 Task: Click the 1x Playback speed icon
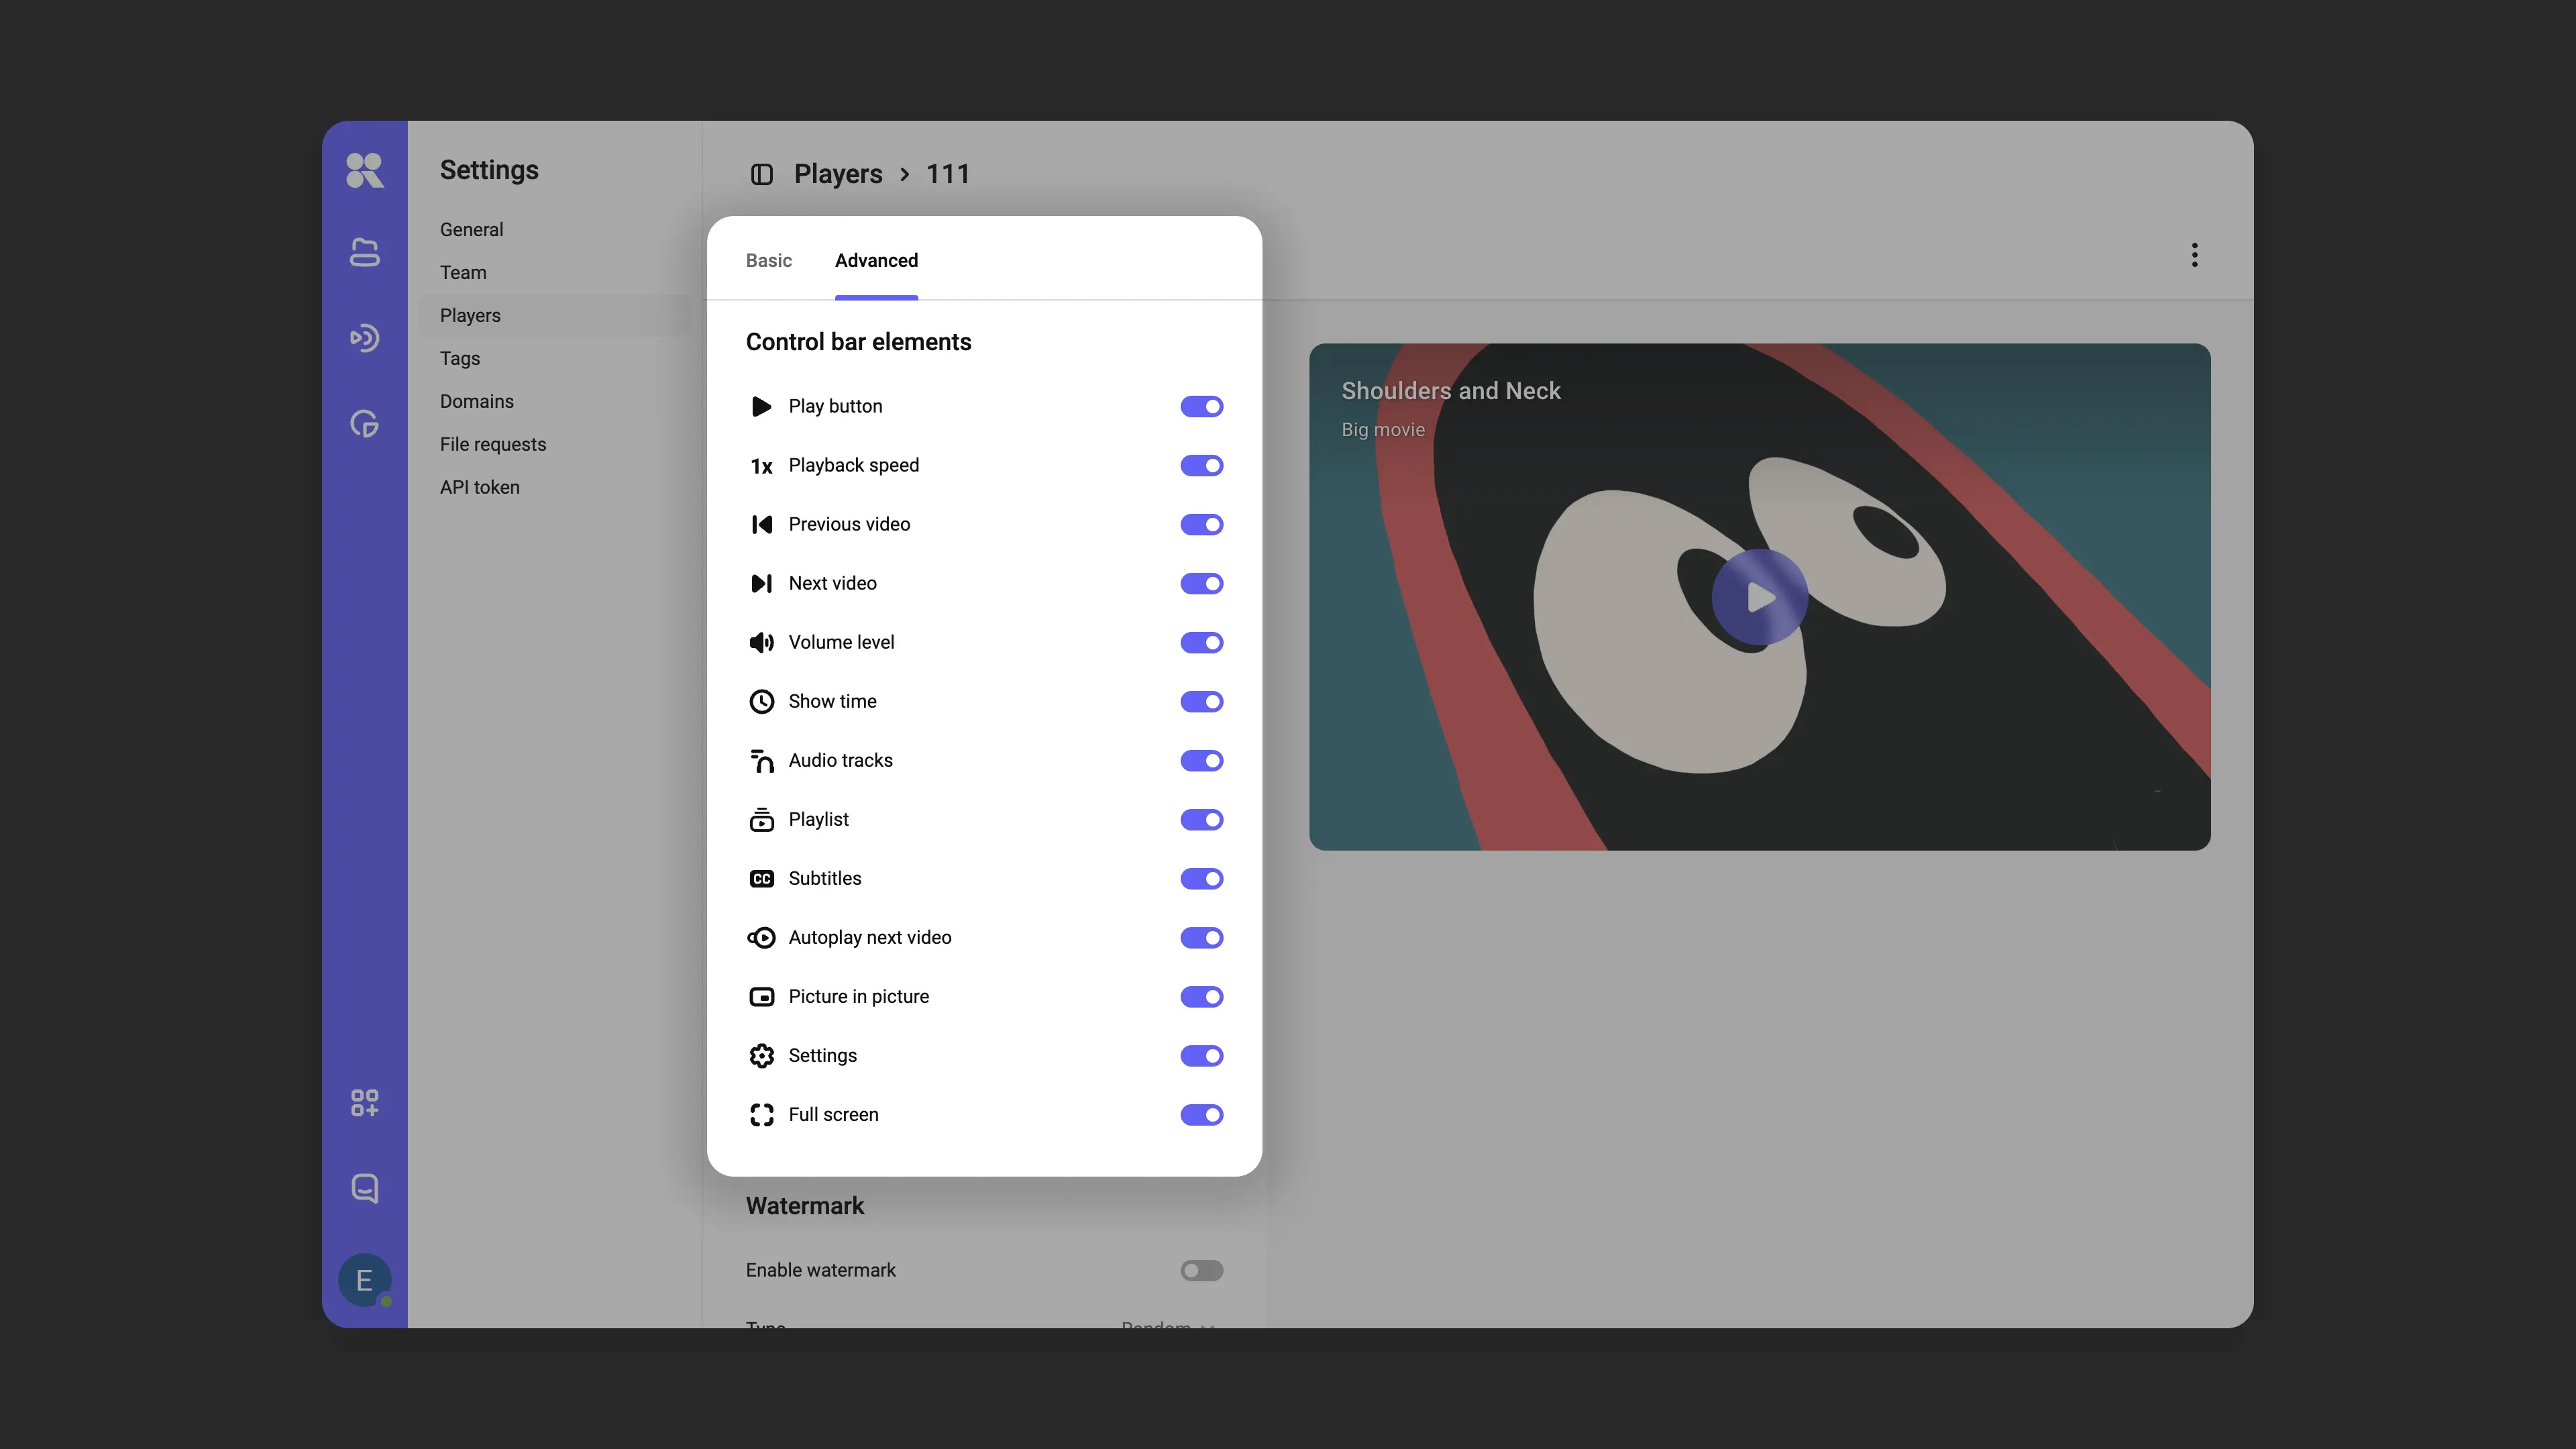(x=761, y=466)
